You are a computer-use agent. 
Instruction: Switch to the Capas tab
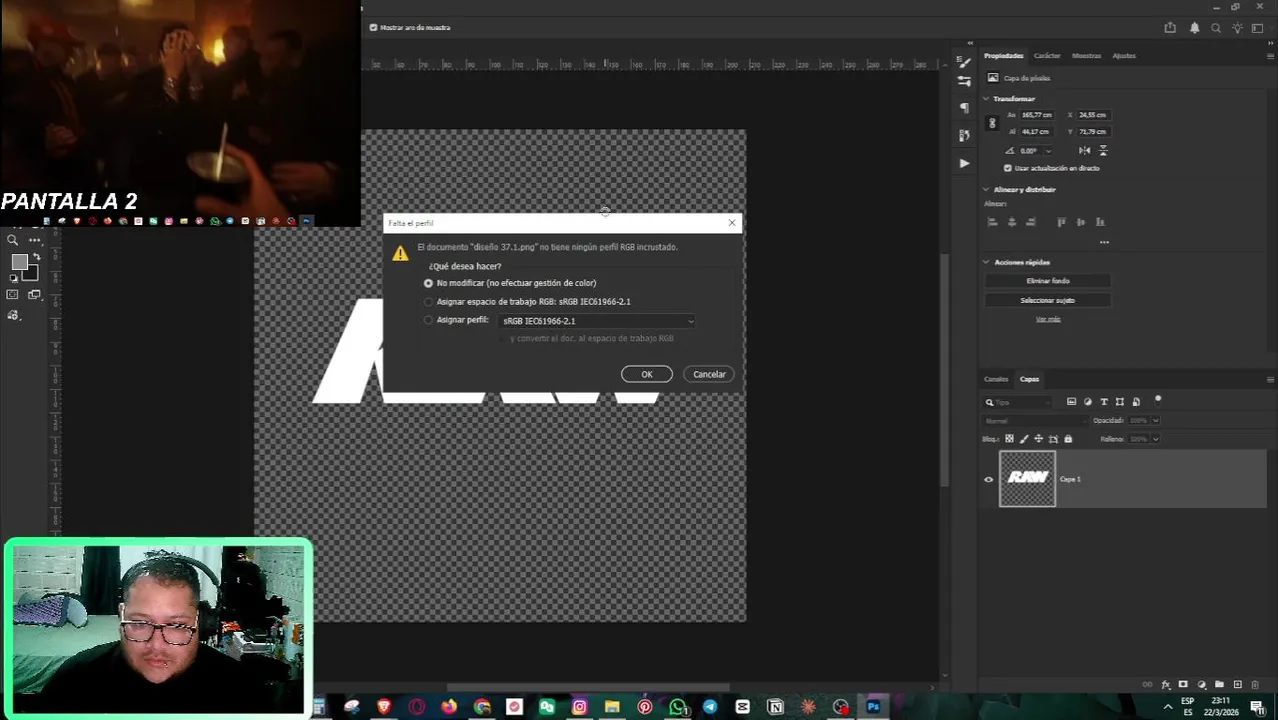point(1029,379)
